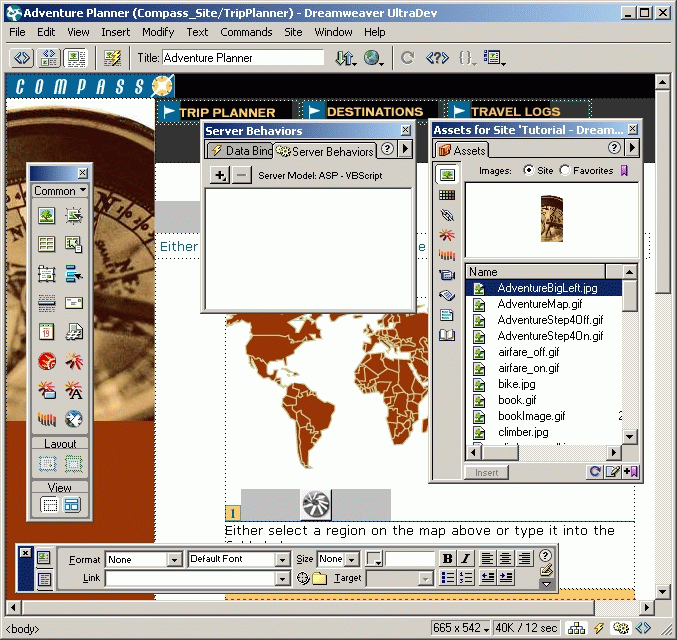Refresh Design view toolbar icon
The width and height of the screenshot is (677, 640).
click(x=407, y=58)
